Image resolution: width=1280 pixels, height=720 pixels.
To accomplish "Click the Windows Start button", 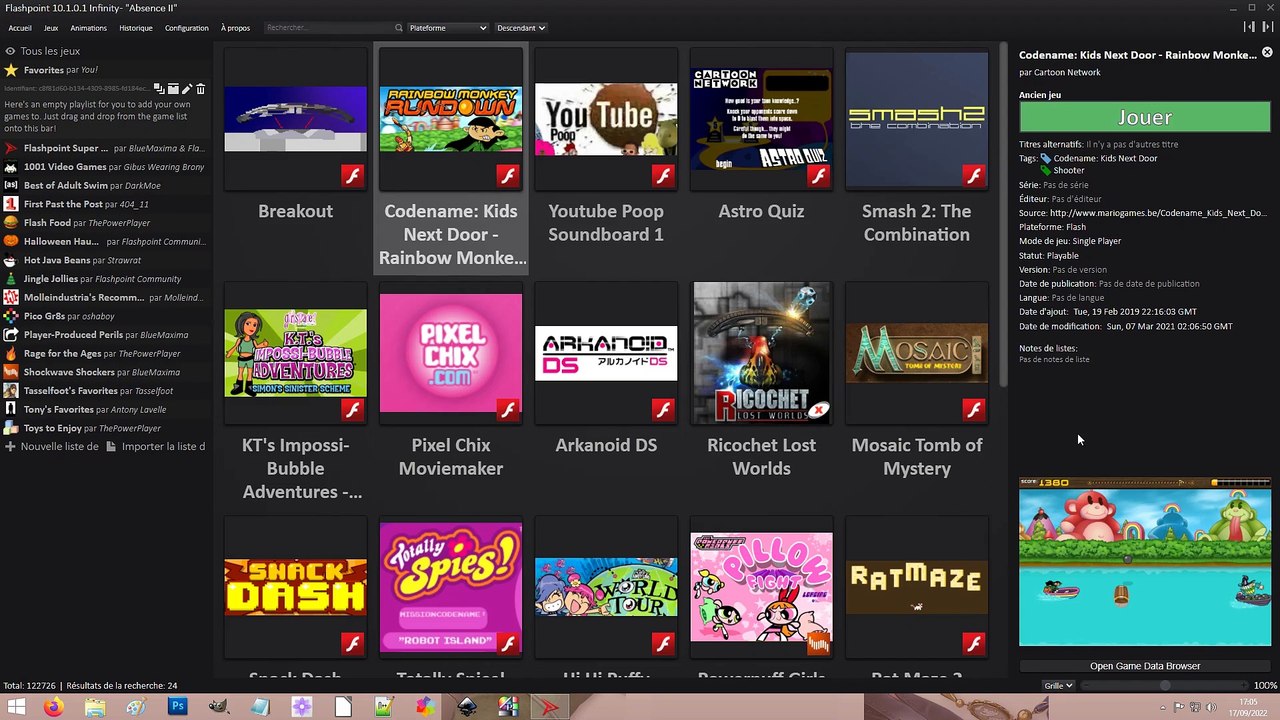I will [16, 707].
